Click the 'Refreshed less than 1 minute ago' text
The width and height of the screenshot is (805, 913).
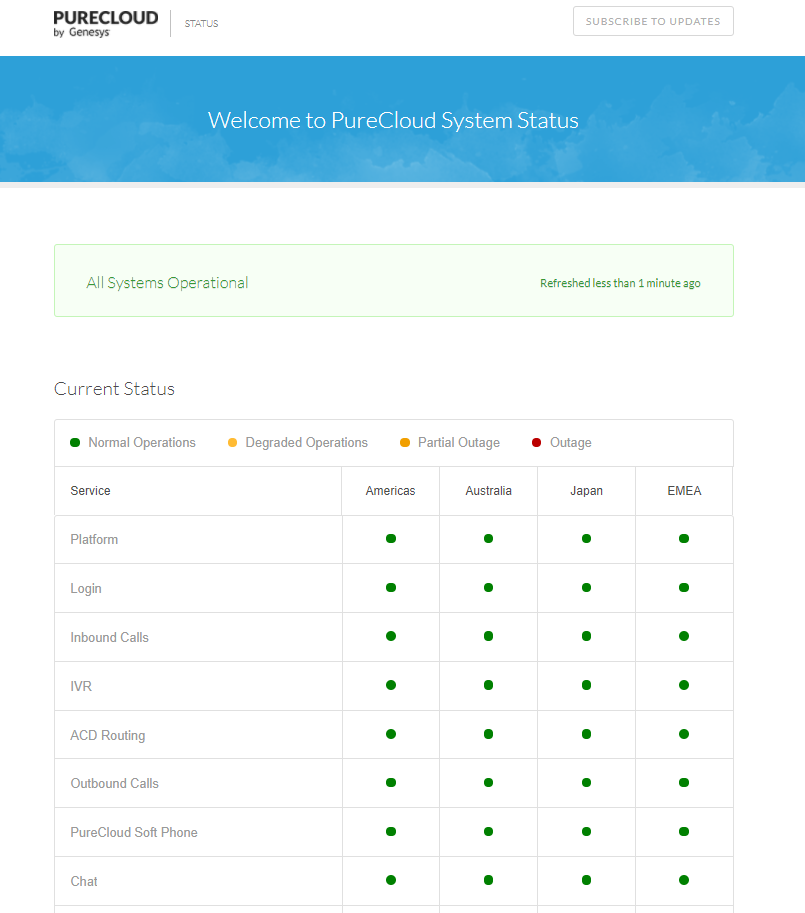(620, 283)
